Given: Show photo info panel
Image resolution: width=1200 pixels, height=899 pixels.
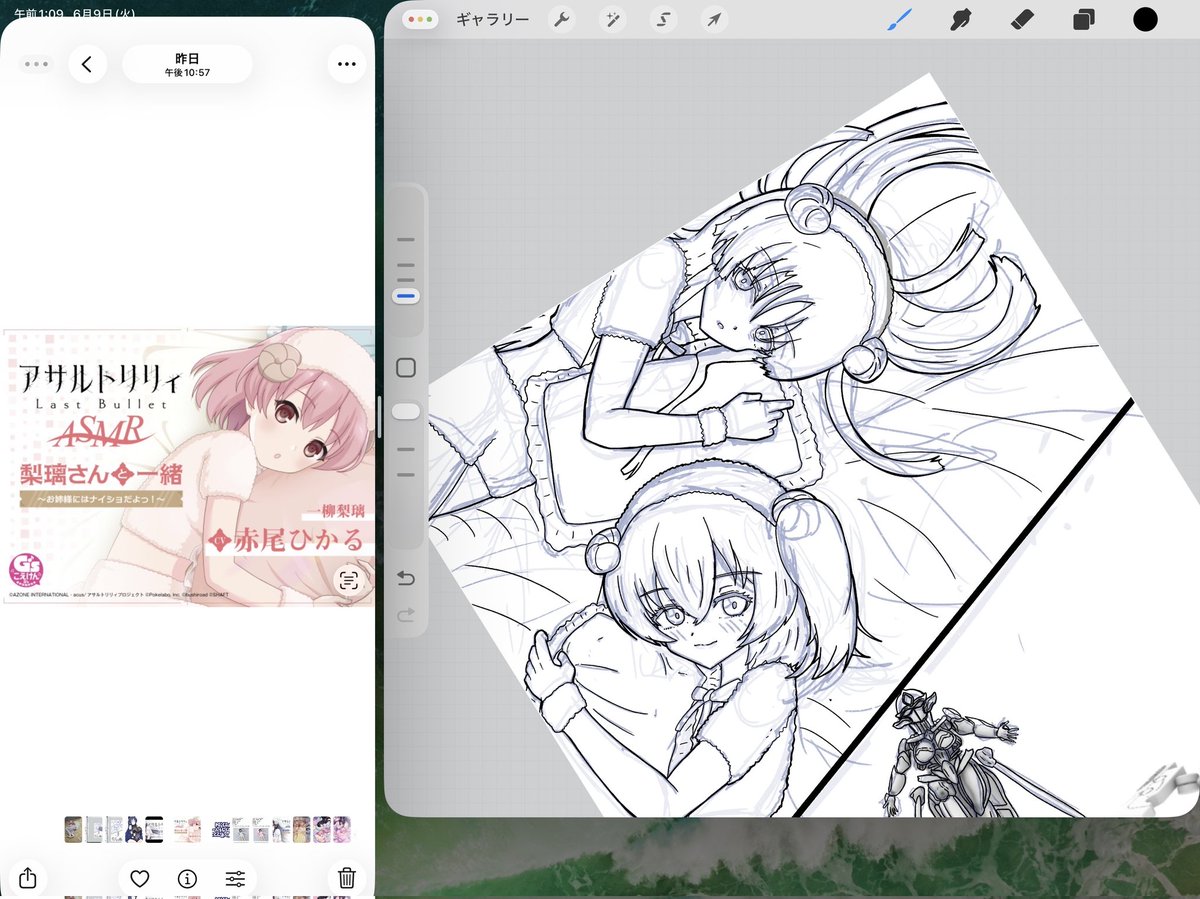Looking at the screenshot, I should click(187, 879).
